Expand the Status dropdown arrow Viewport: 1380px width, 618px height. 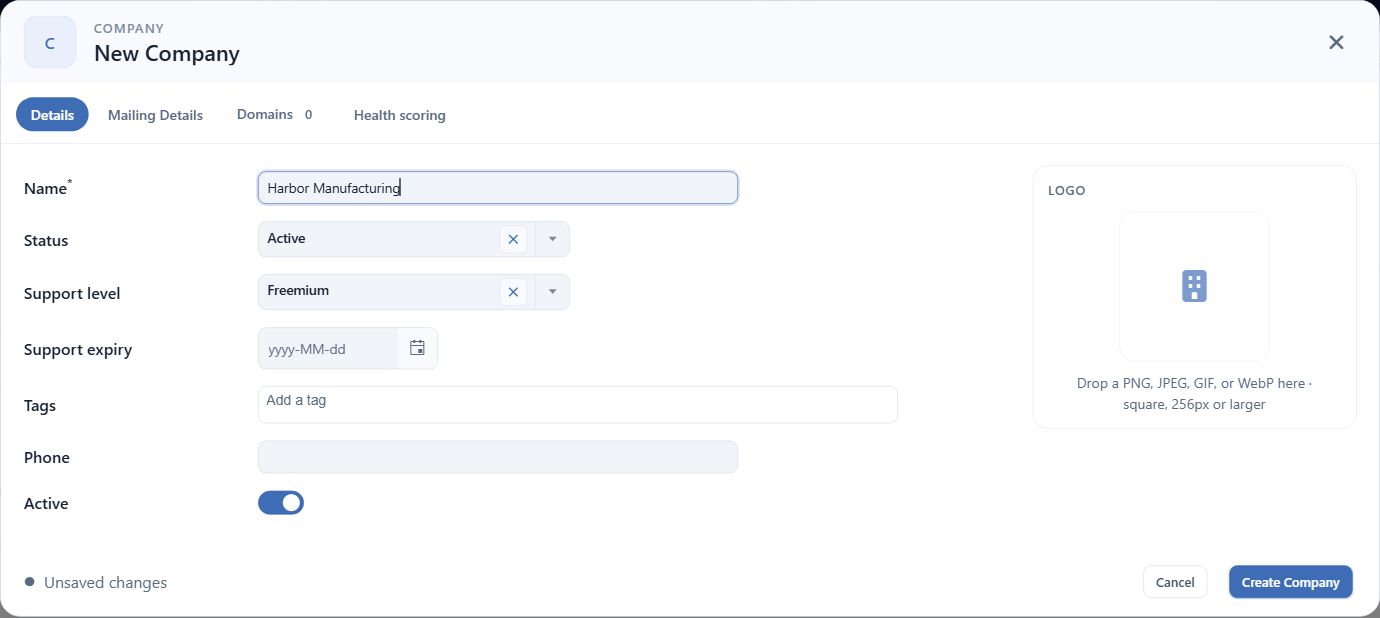pyautogui.click(x=552, y=239)
